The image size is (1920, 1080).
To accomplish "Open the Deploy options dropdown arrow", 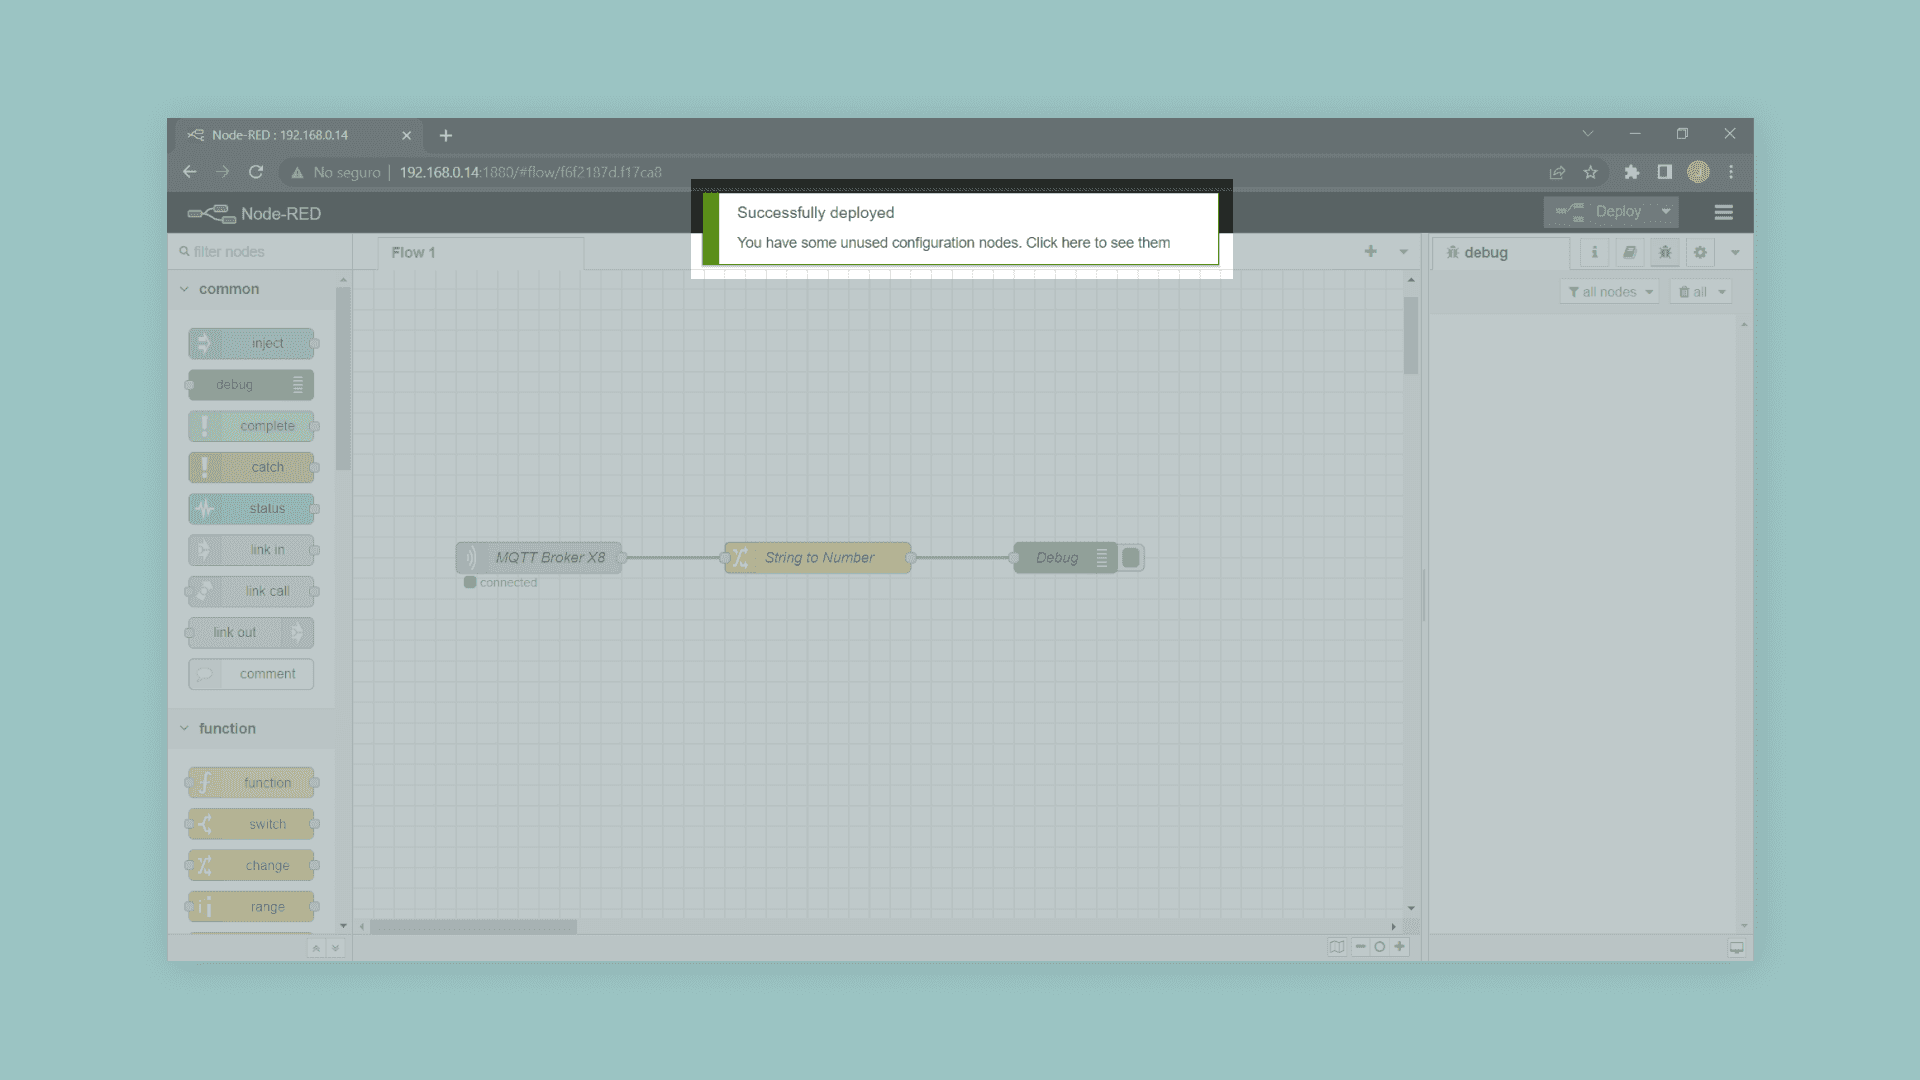I will [1666, 212].
